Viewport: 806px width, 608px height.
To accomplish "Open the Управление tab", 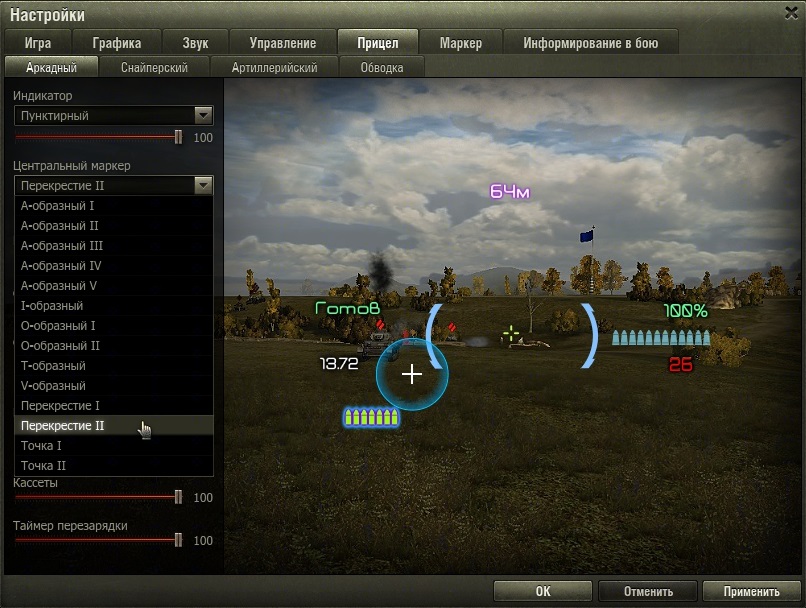I will pyautogui.click(x=283, y=43).
